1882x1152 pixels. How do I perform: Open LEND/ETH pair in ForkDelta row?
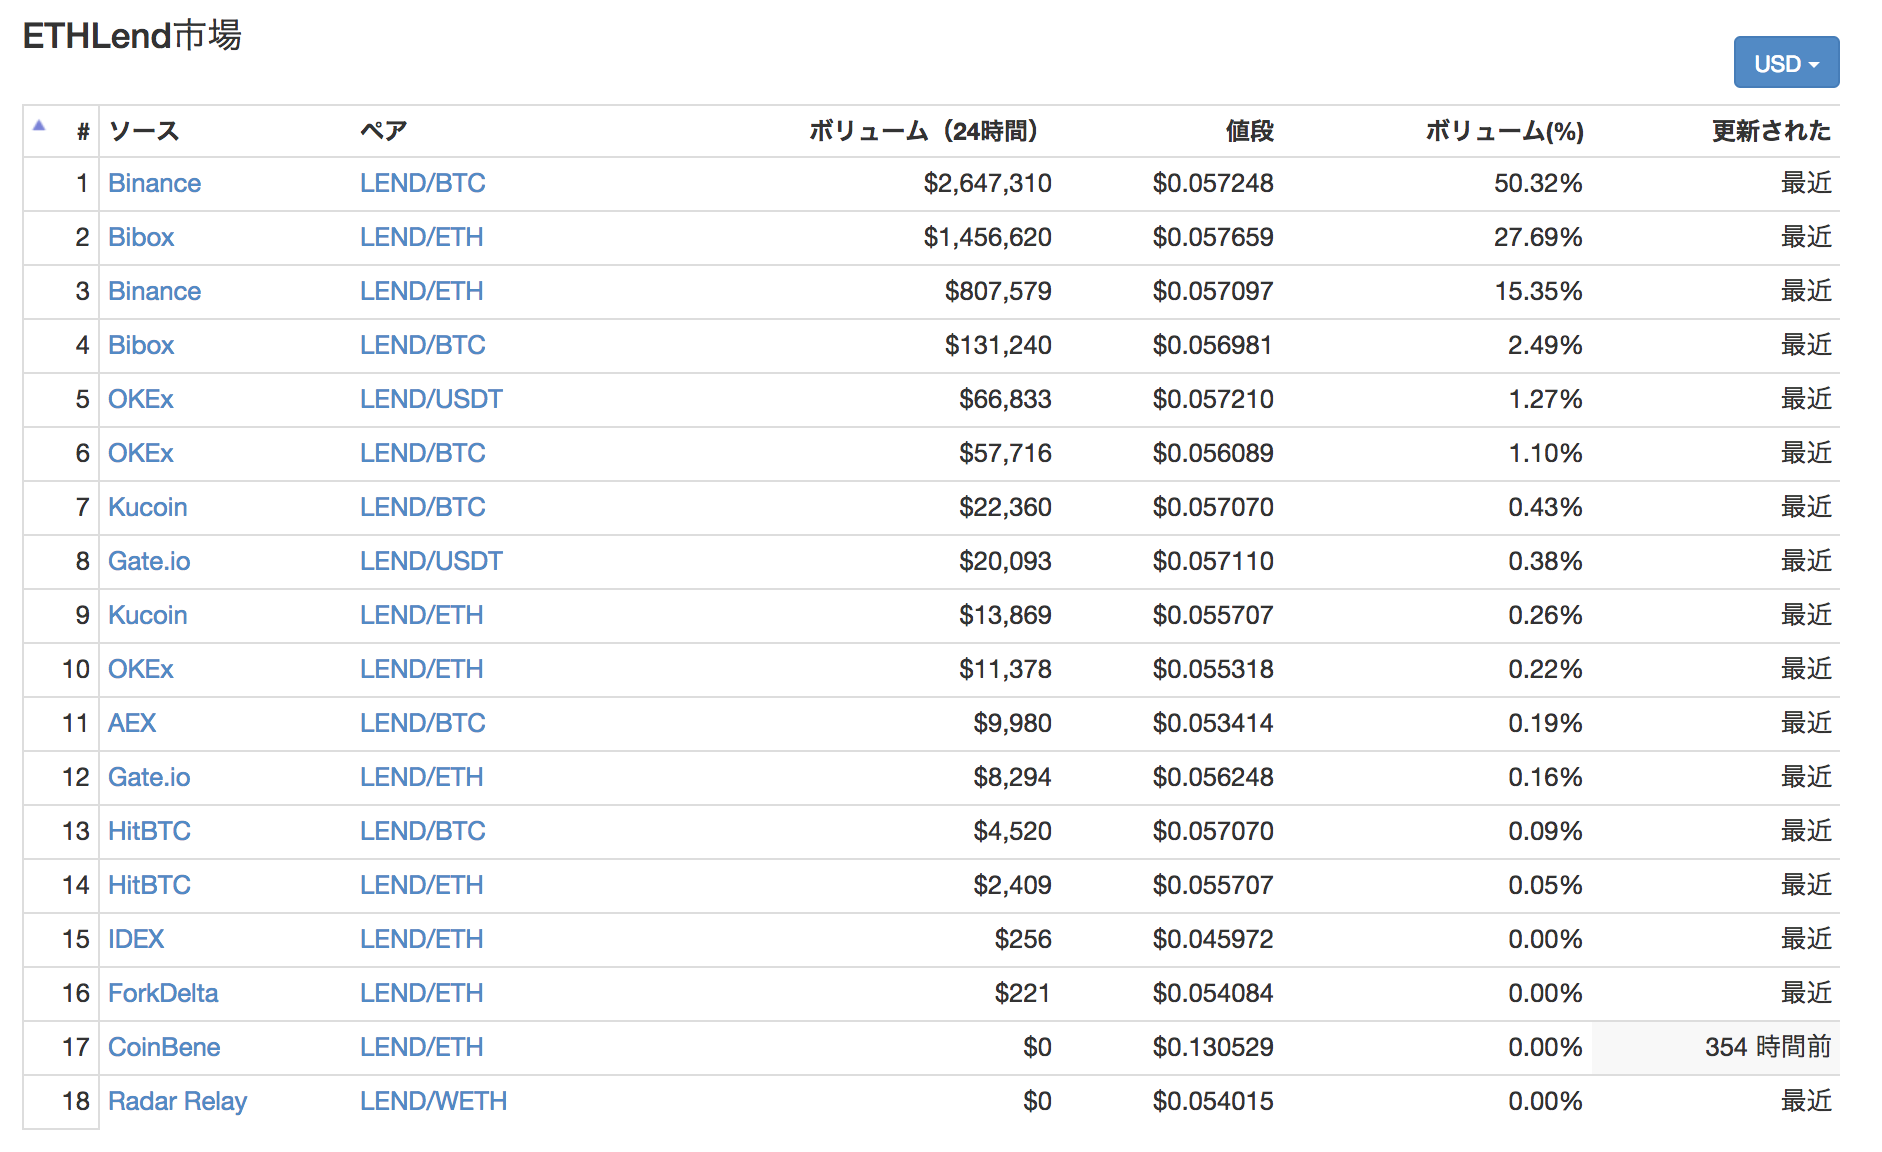[421, 993]
